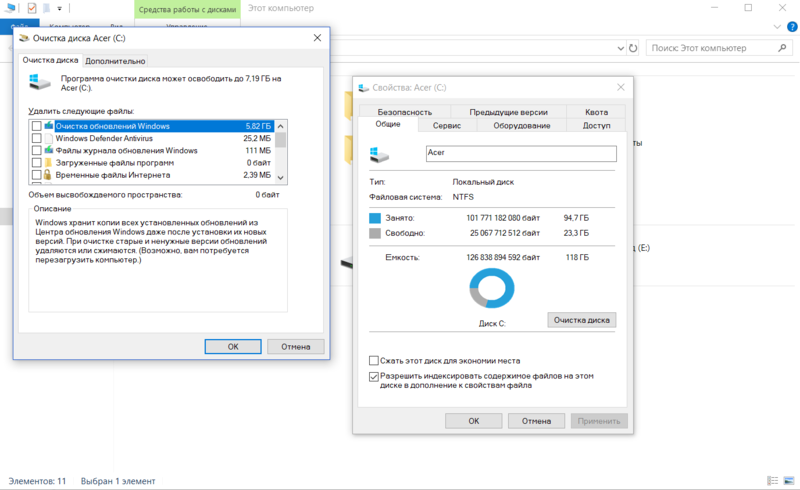Click the 'Поиск: Этот компьютер' search box
The height and width of the screenshot is (490, 800).
pyautogui.click(x=719, y=48)
